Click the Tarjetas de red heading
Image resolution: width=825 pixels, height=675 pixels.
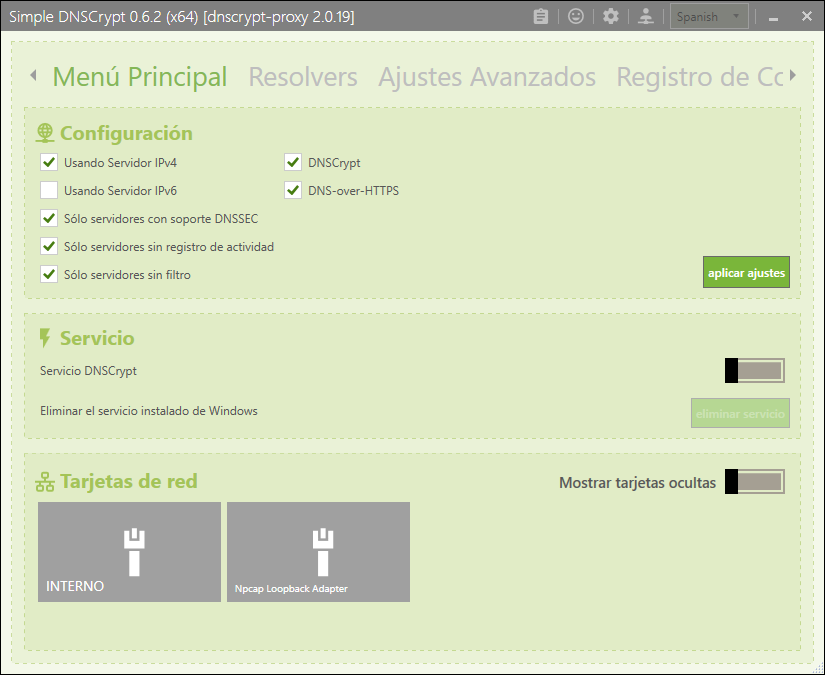(x=129, y=481)
